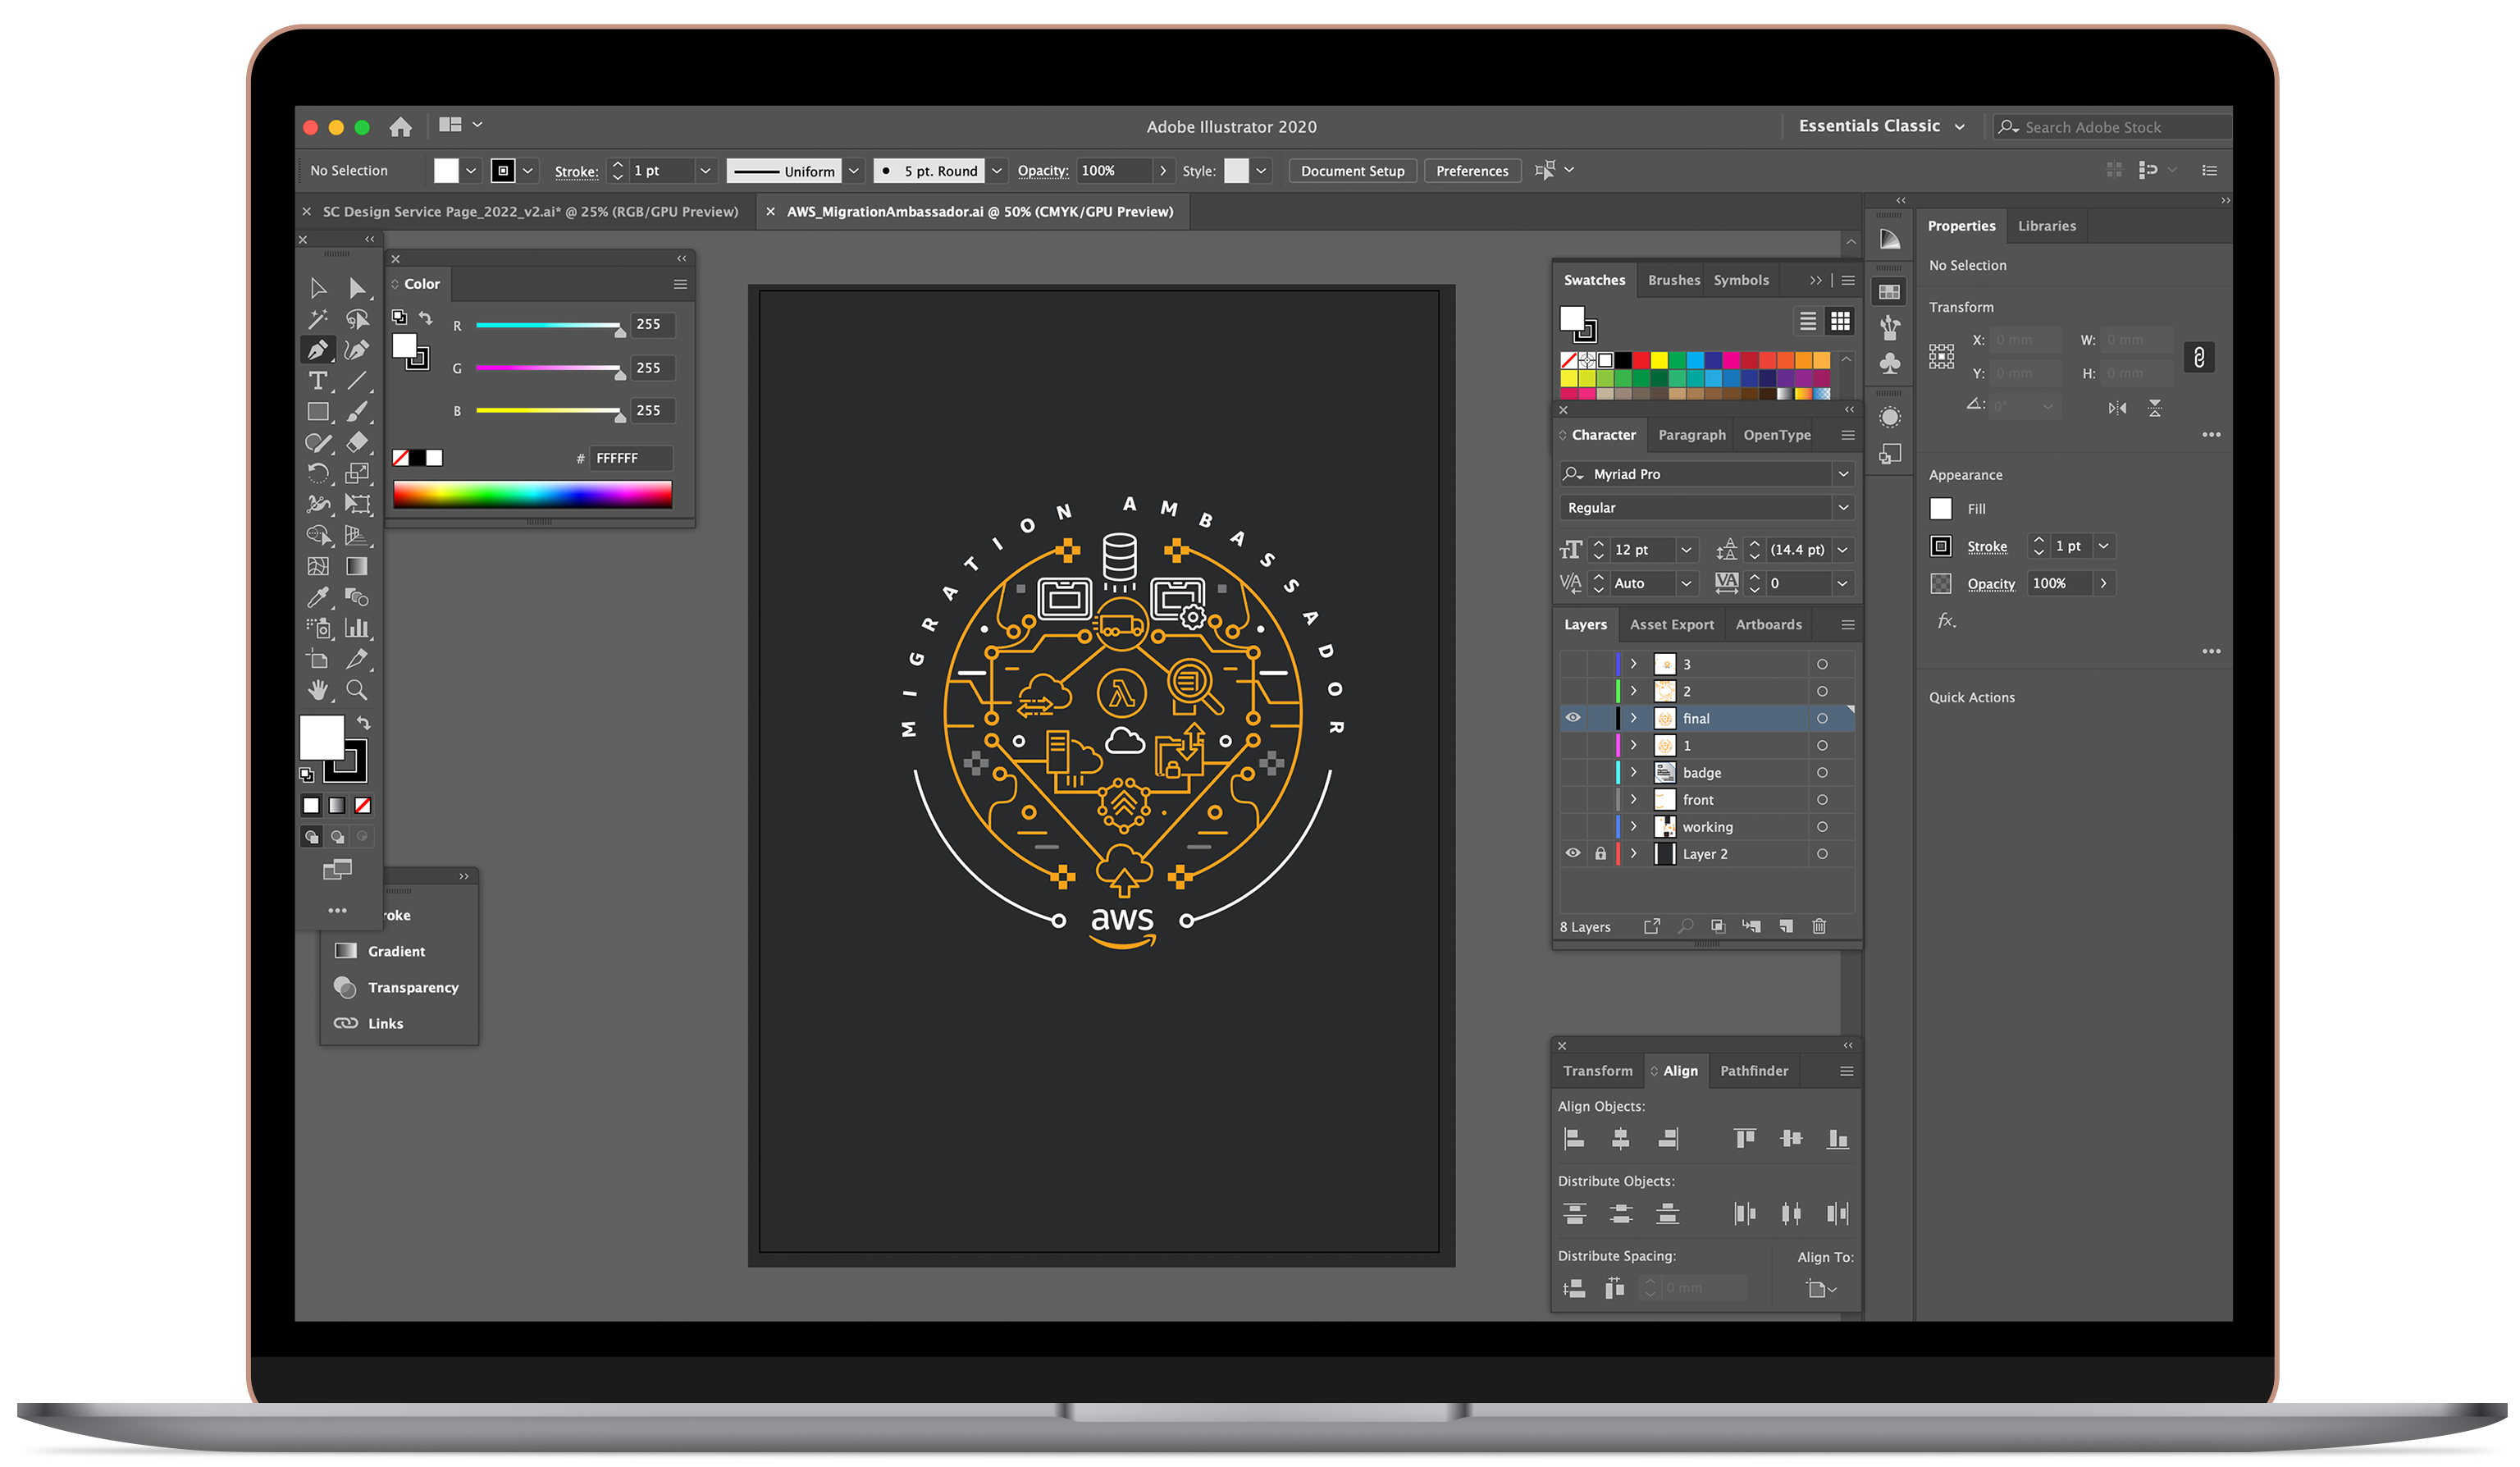Select the Artboard tool
Image resolution: width=2520 pixels, height=1467 pixels.
pos(318,660)
